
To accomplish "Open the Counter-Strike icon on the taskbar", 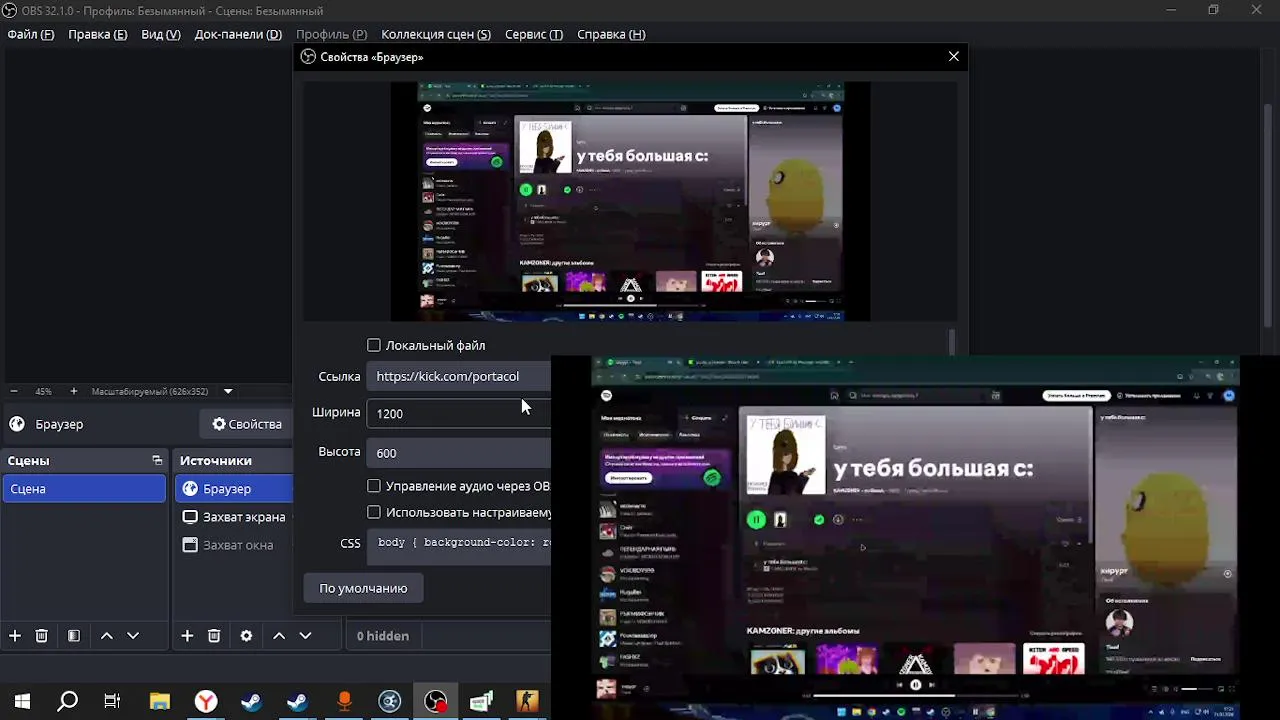I will (x=527, y=702).
